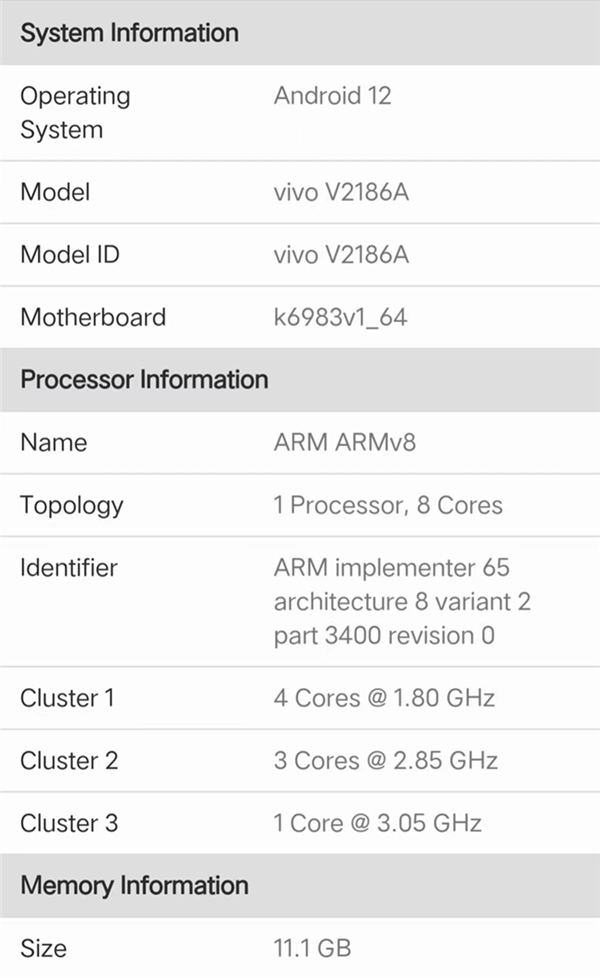Click the Processor Information section header
600x978 pixels.
coord(144,380)
